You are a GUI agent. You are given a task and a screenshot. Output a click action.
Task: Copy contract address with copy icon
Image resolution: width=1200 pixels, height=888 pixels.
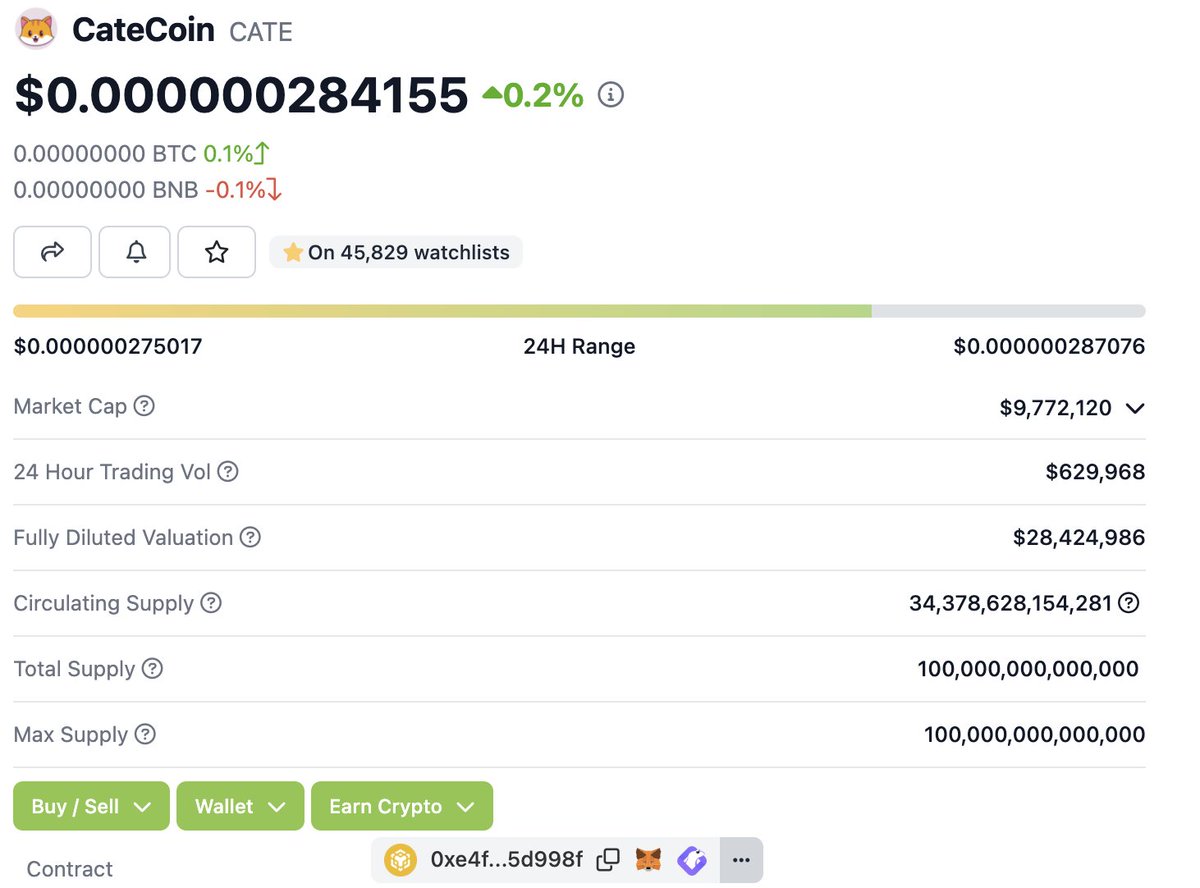[608, 859]
